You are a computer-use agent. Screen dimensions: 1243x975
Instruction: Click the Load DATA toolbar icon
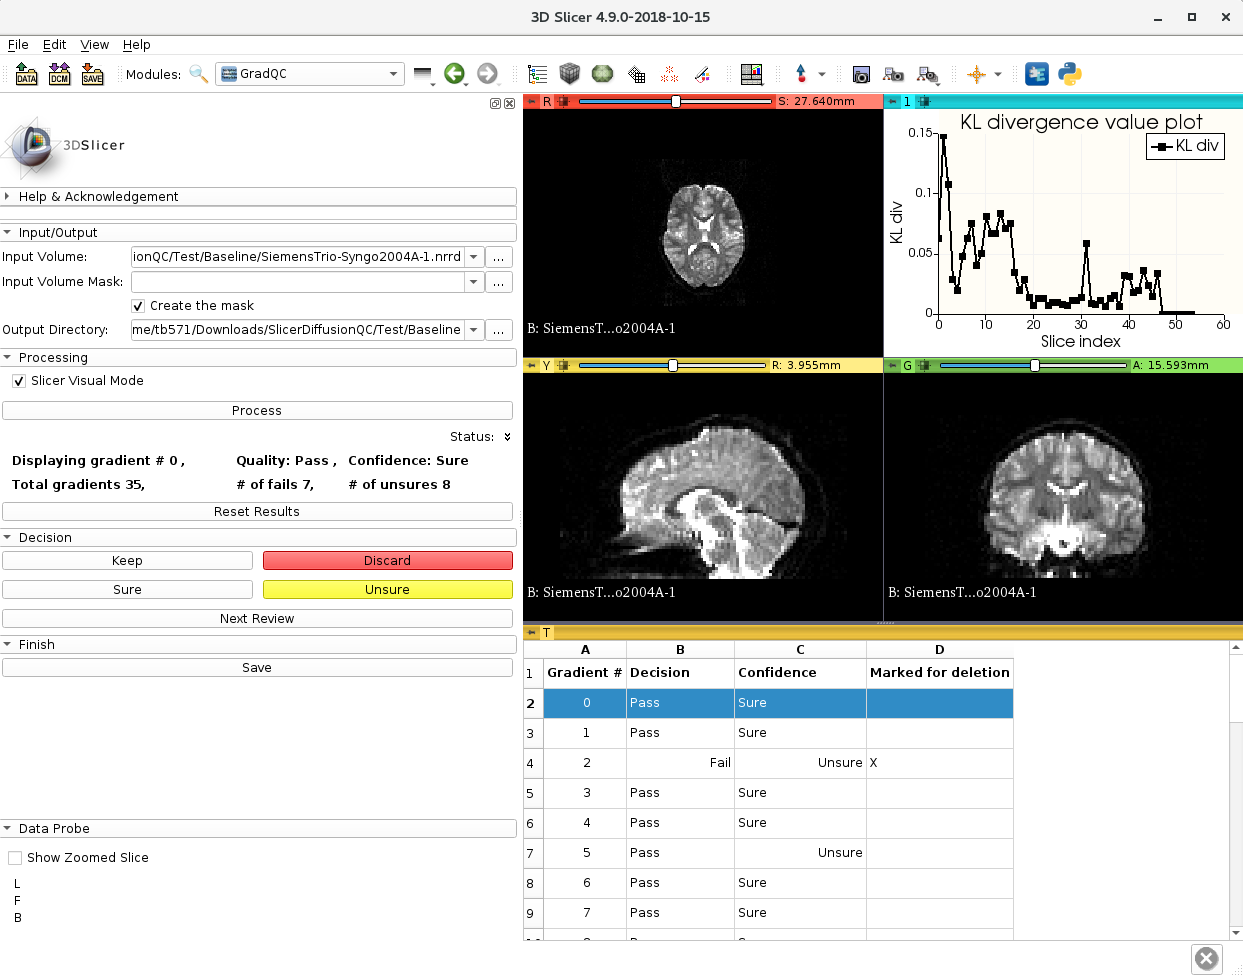click(27, 74)
